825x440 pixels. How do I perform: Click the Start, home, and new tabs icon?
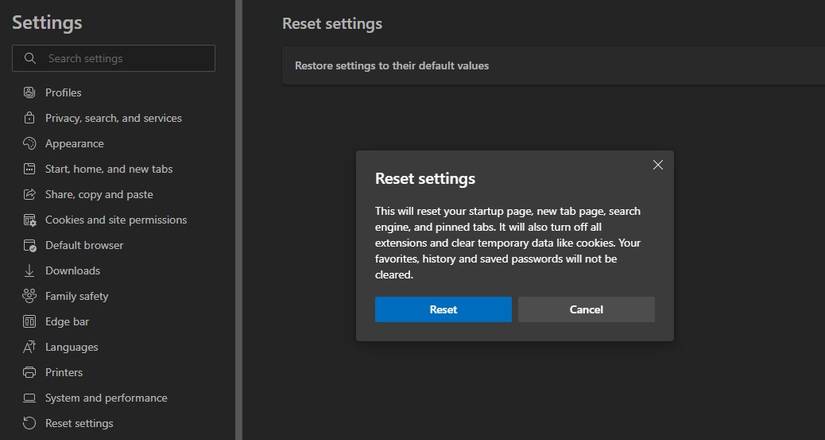click(x=29, y=169)
